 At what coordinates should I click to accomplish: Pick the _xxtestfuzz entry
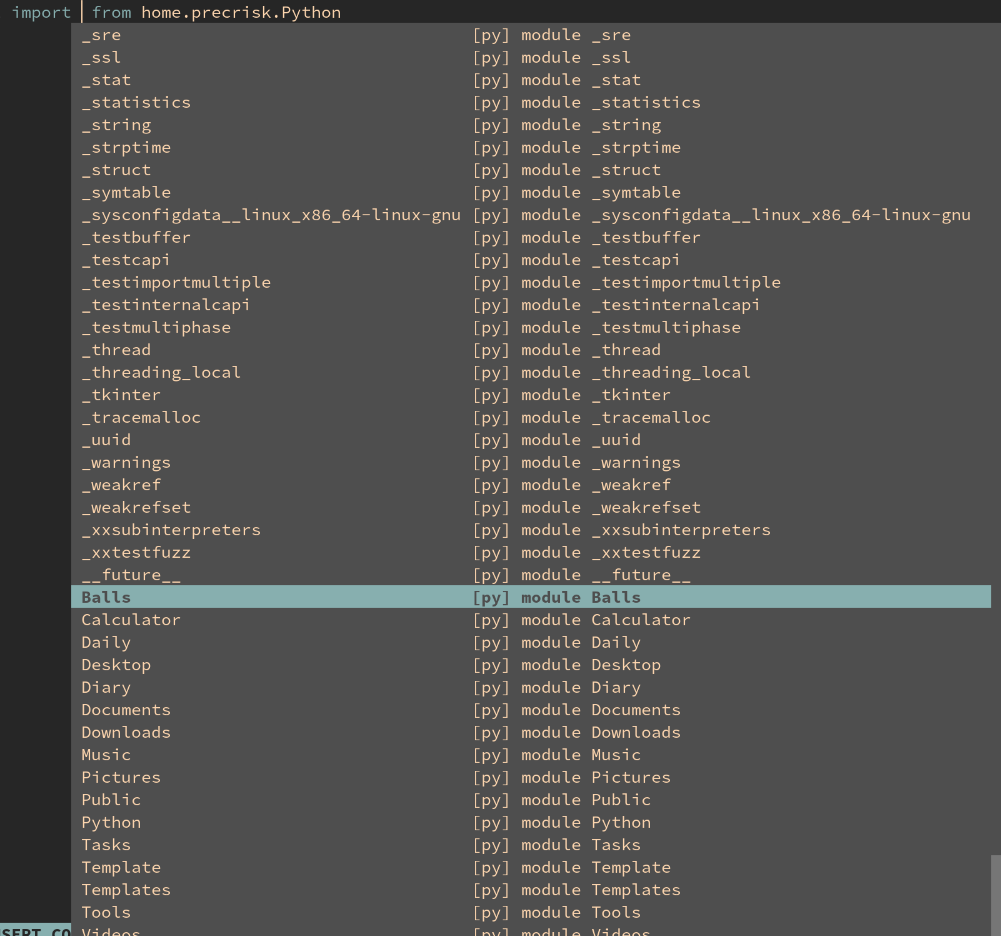point(531,552)
